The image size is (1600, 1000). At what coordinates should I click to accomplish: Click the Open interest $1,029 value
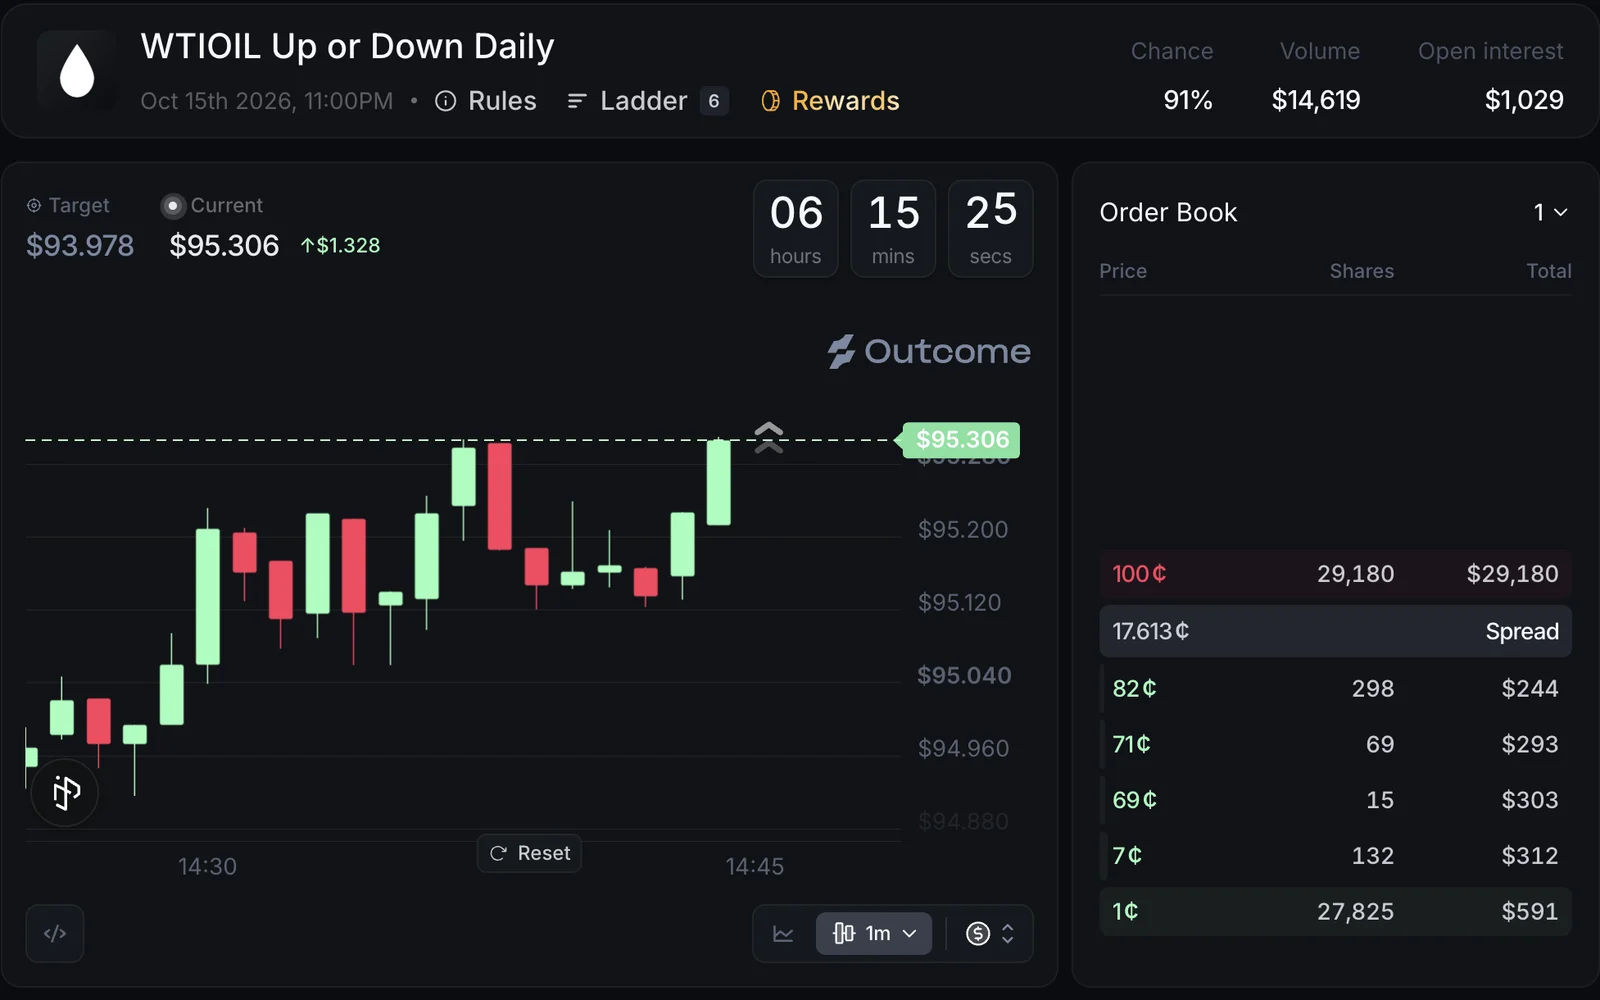1524,100
